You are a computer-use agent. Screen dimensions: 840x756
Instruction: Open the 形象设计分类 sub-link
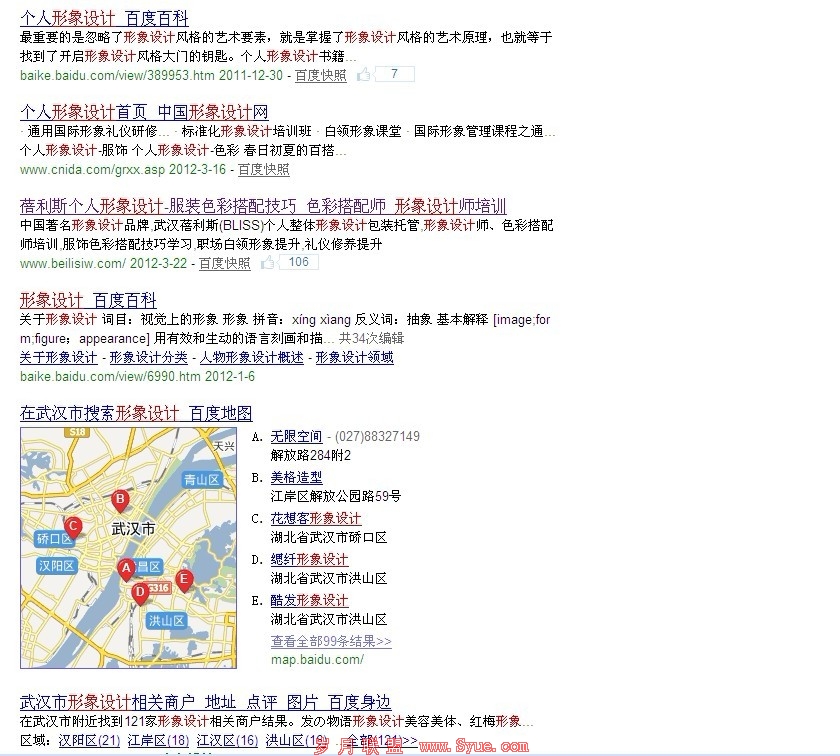148,357
